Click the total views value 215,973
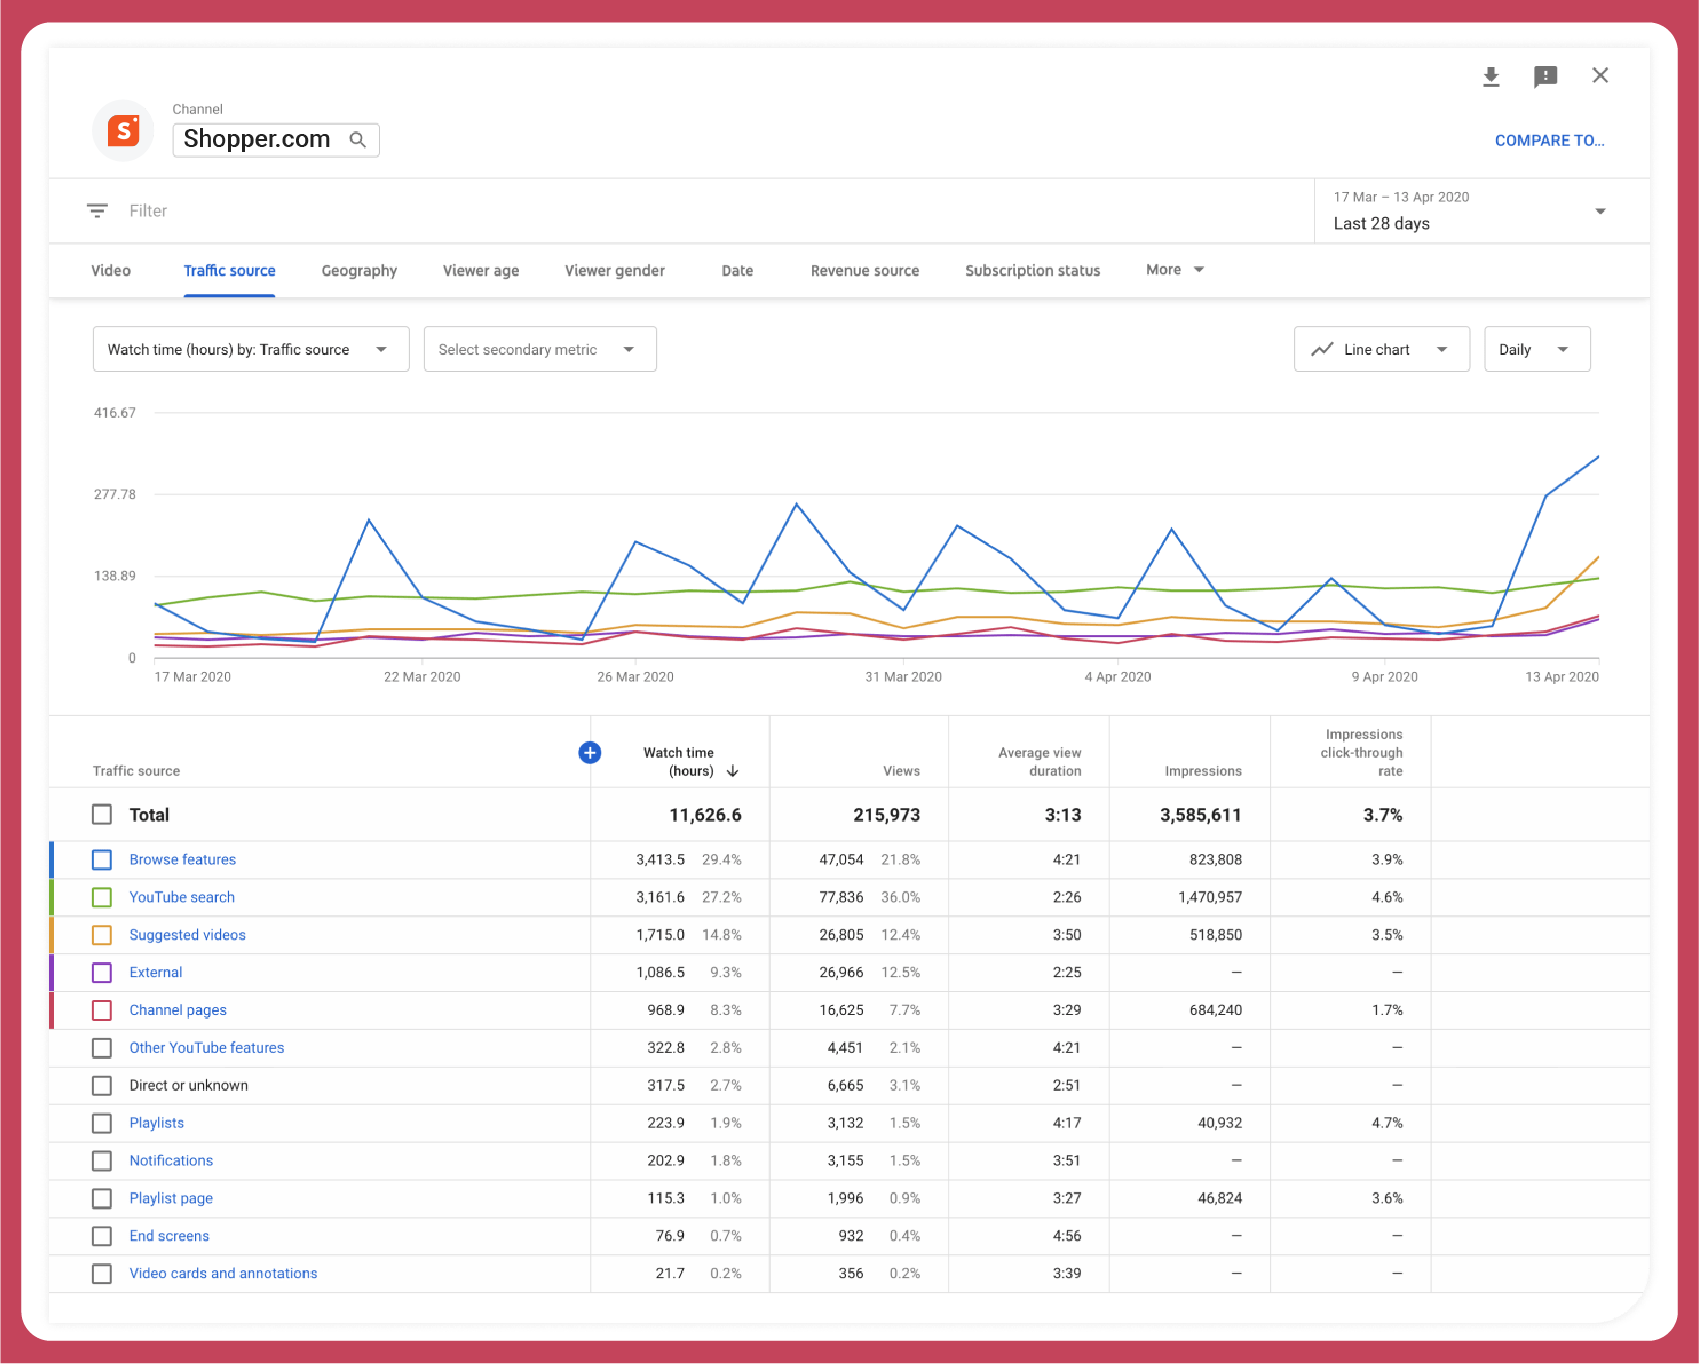The height and width of the screenshot is (1364, 1699). click(886, 815)
